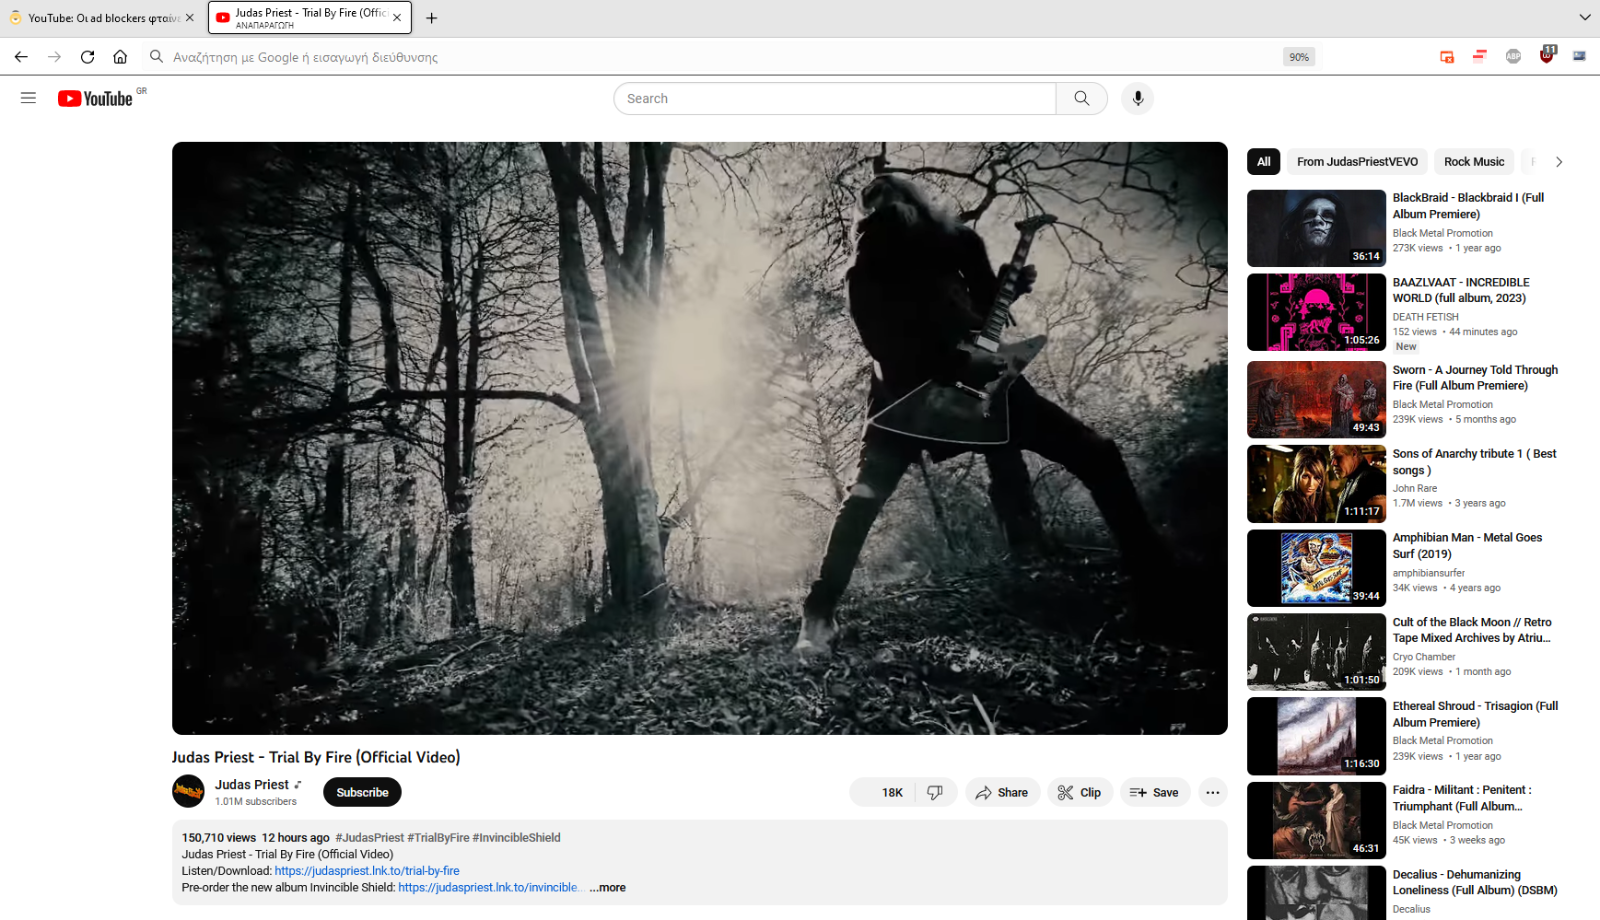Screen dimensions: 1600x920
Task: Click the #JudasPriest hashtag
Action: point(370,838)
